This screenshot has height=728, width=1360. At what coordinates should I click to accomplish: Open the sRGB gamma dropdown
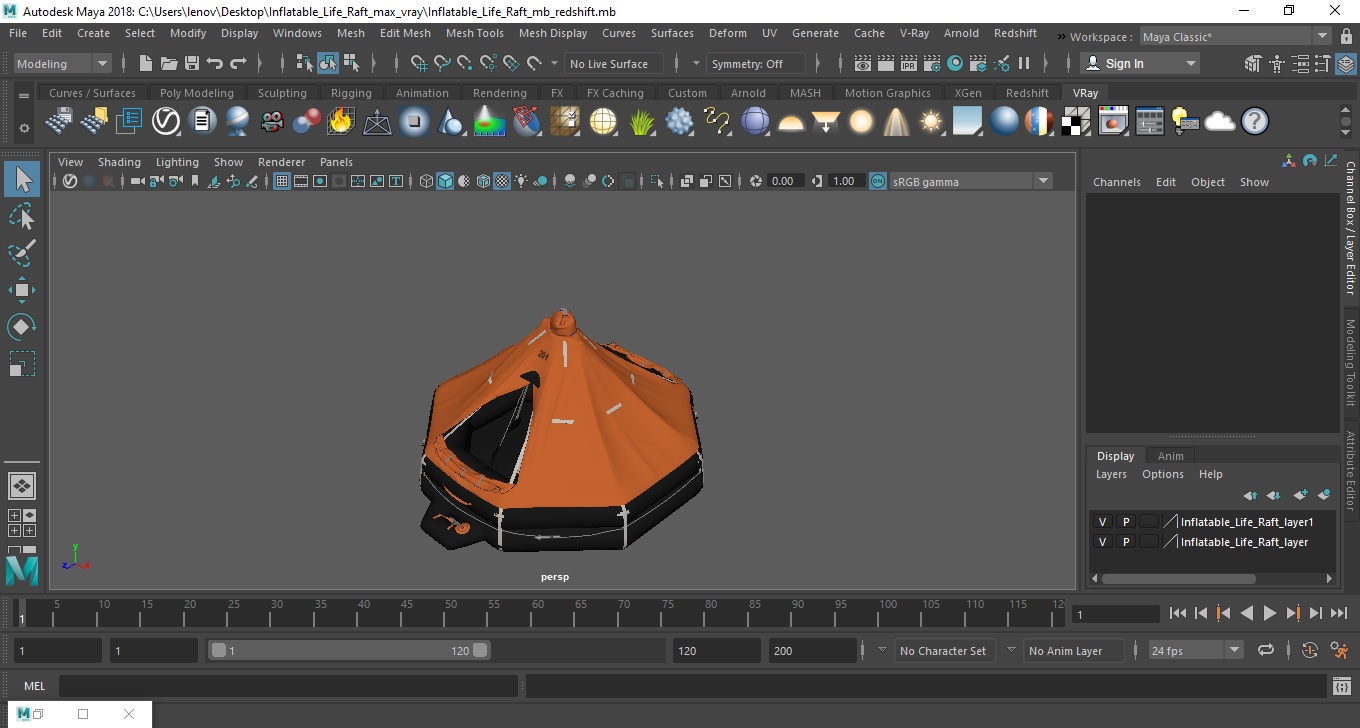click(971, 181)
